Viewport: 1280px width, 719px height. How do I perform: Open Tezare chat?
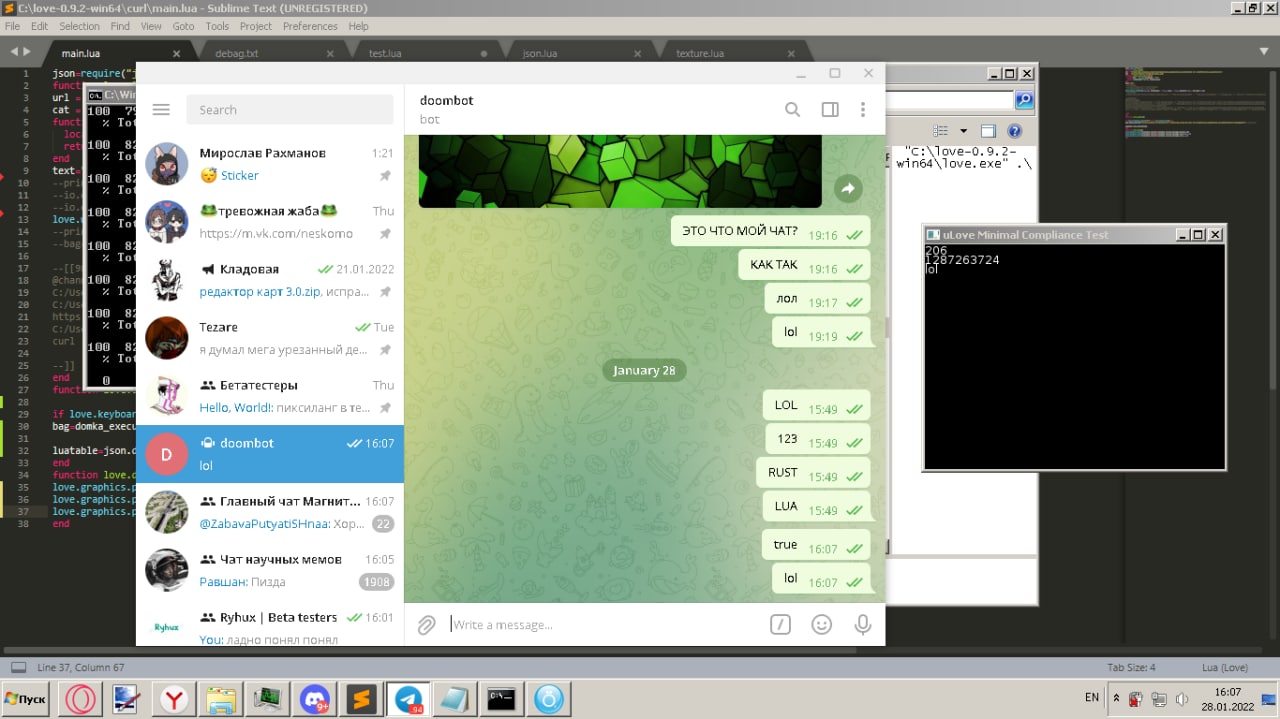click(x=270, y=338)
